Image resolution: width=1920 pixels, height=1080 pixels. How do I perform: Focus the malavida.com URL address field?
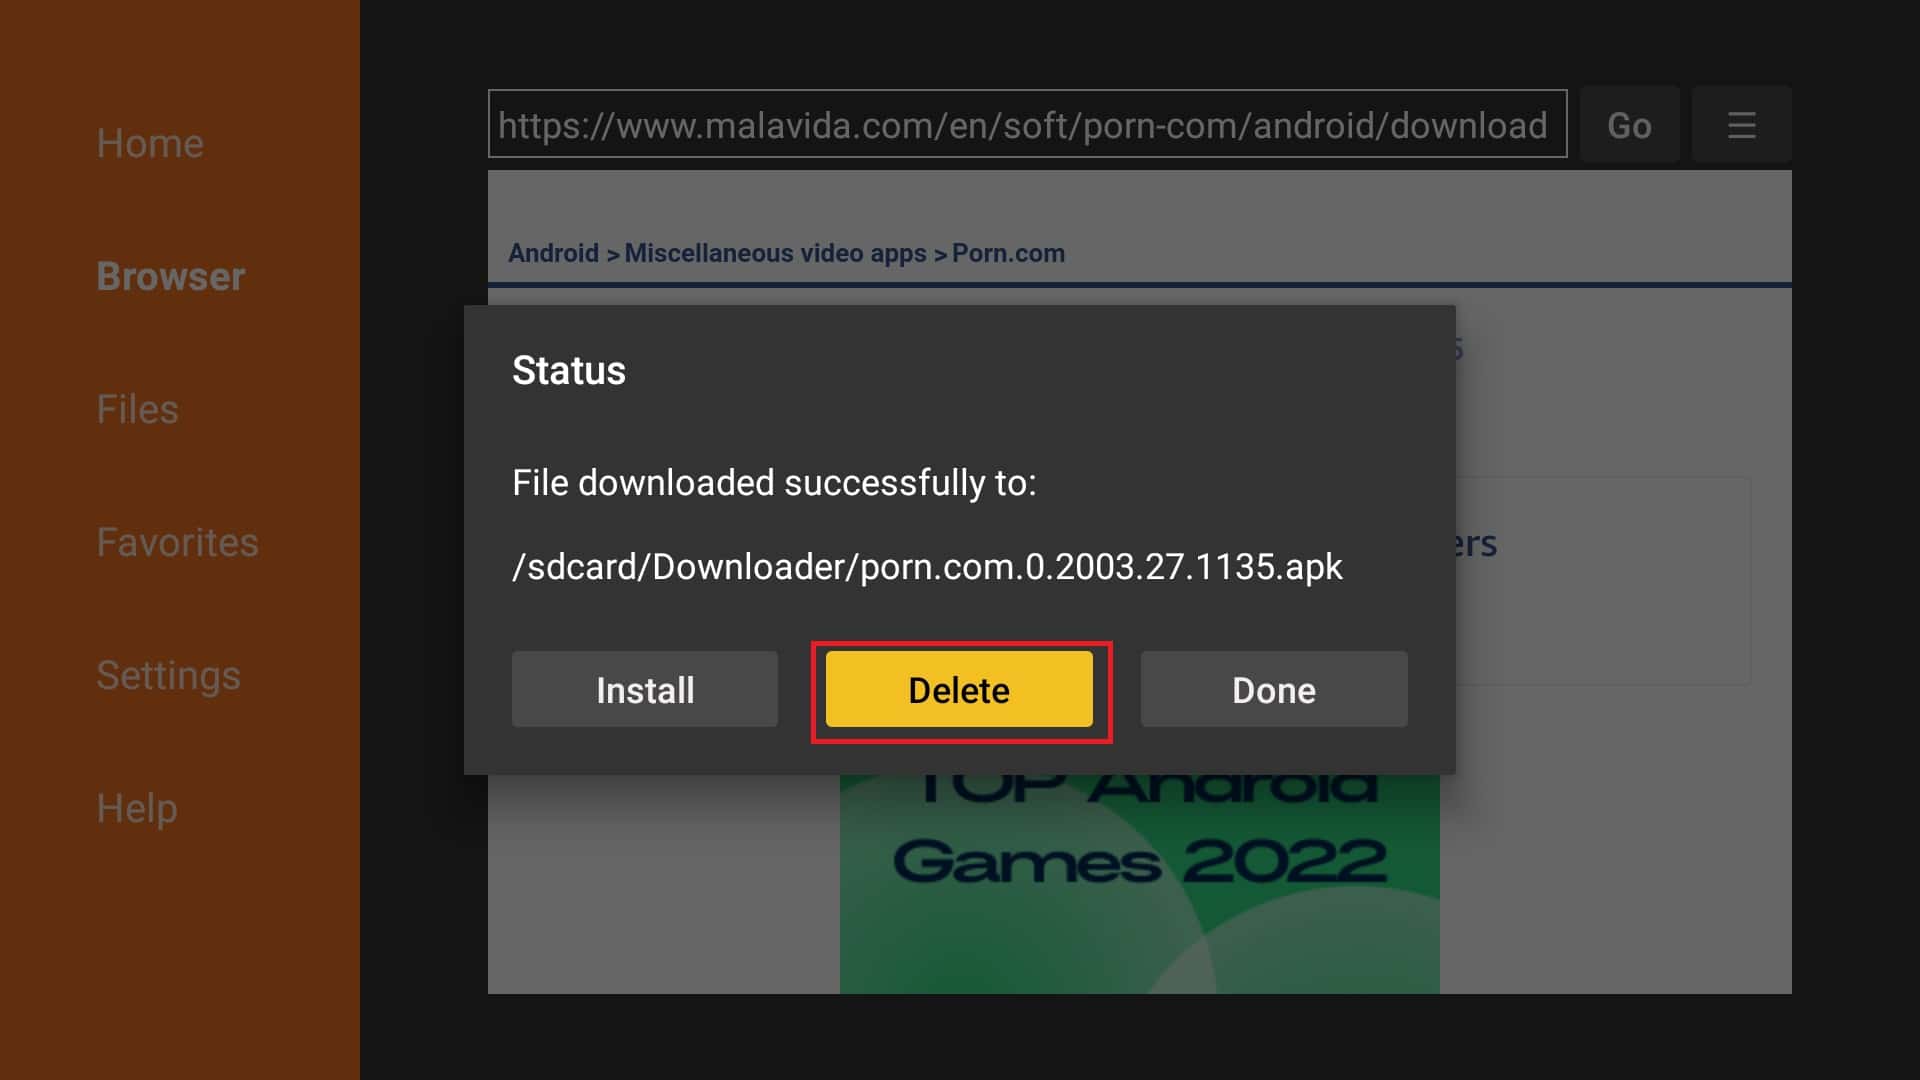(1027, 124)
